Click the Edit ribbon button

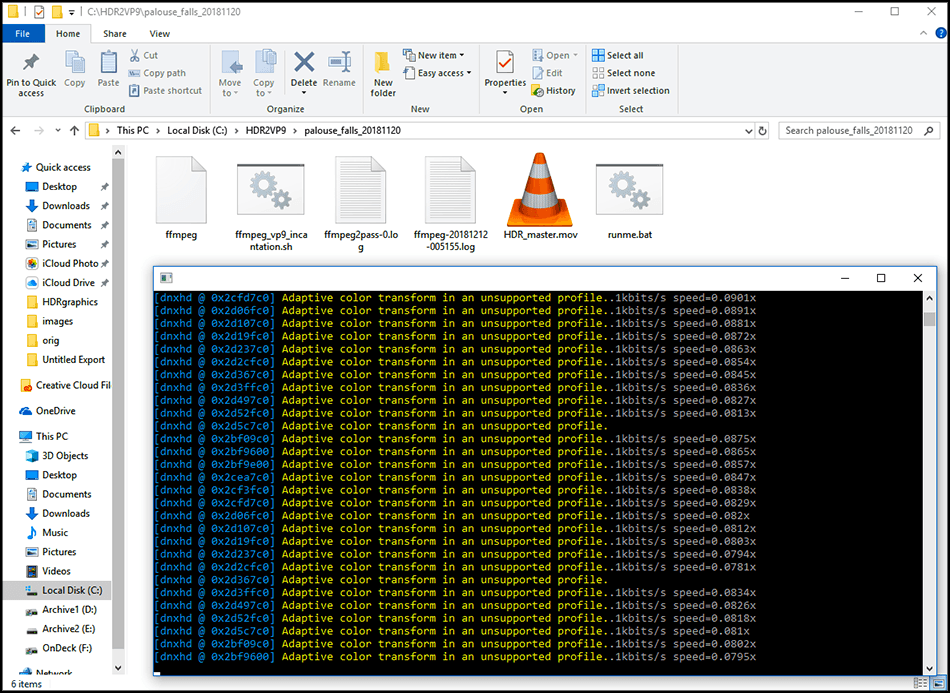[548, 73]
